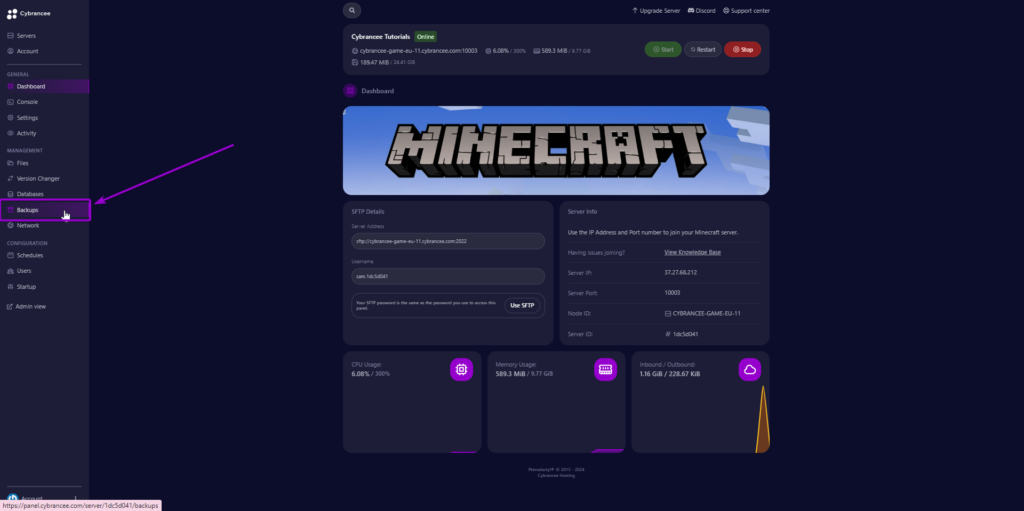Click the purple Memory Usage icon
The image size is (1024, 511).
pos(605,370)
